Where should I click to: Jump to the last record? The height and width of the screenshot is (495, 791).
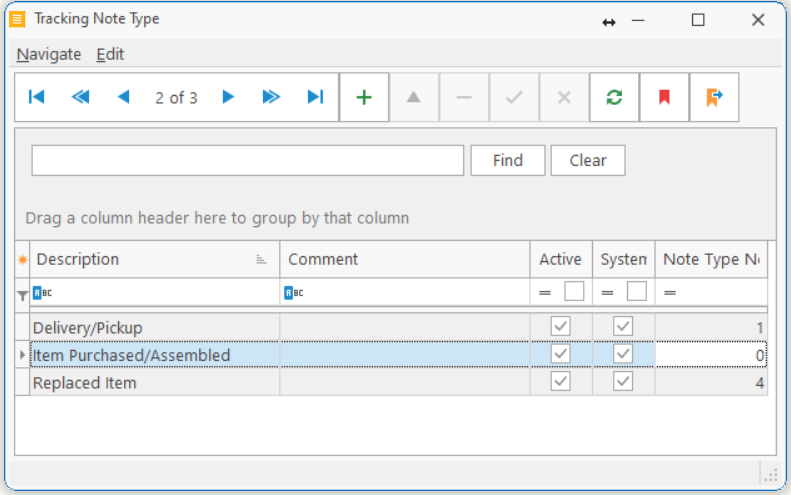[x=315, y=97]
